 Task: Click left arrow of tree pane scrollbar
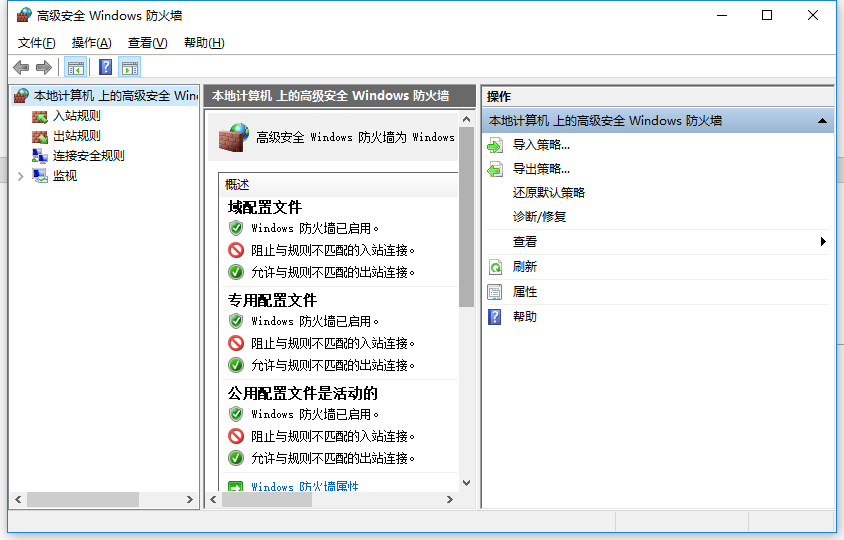point(18,500)
